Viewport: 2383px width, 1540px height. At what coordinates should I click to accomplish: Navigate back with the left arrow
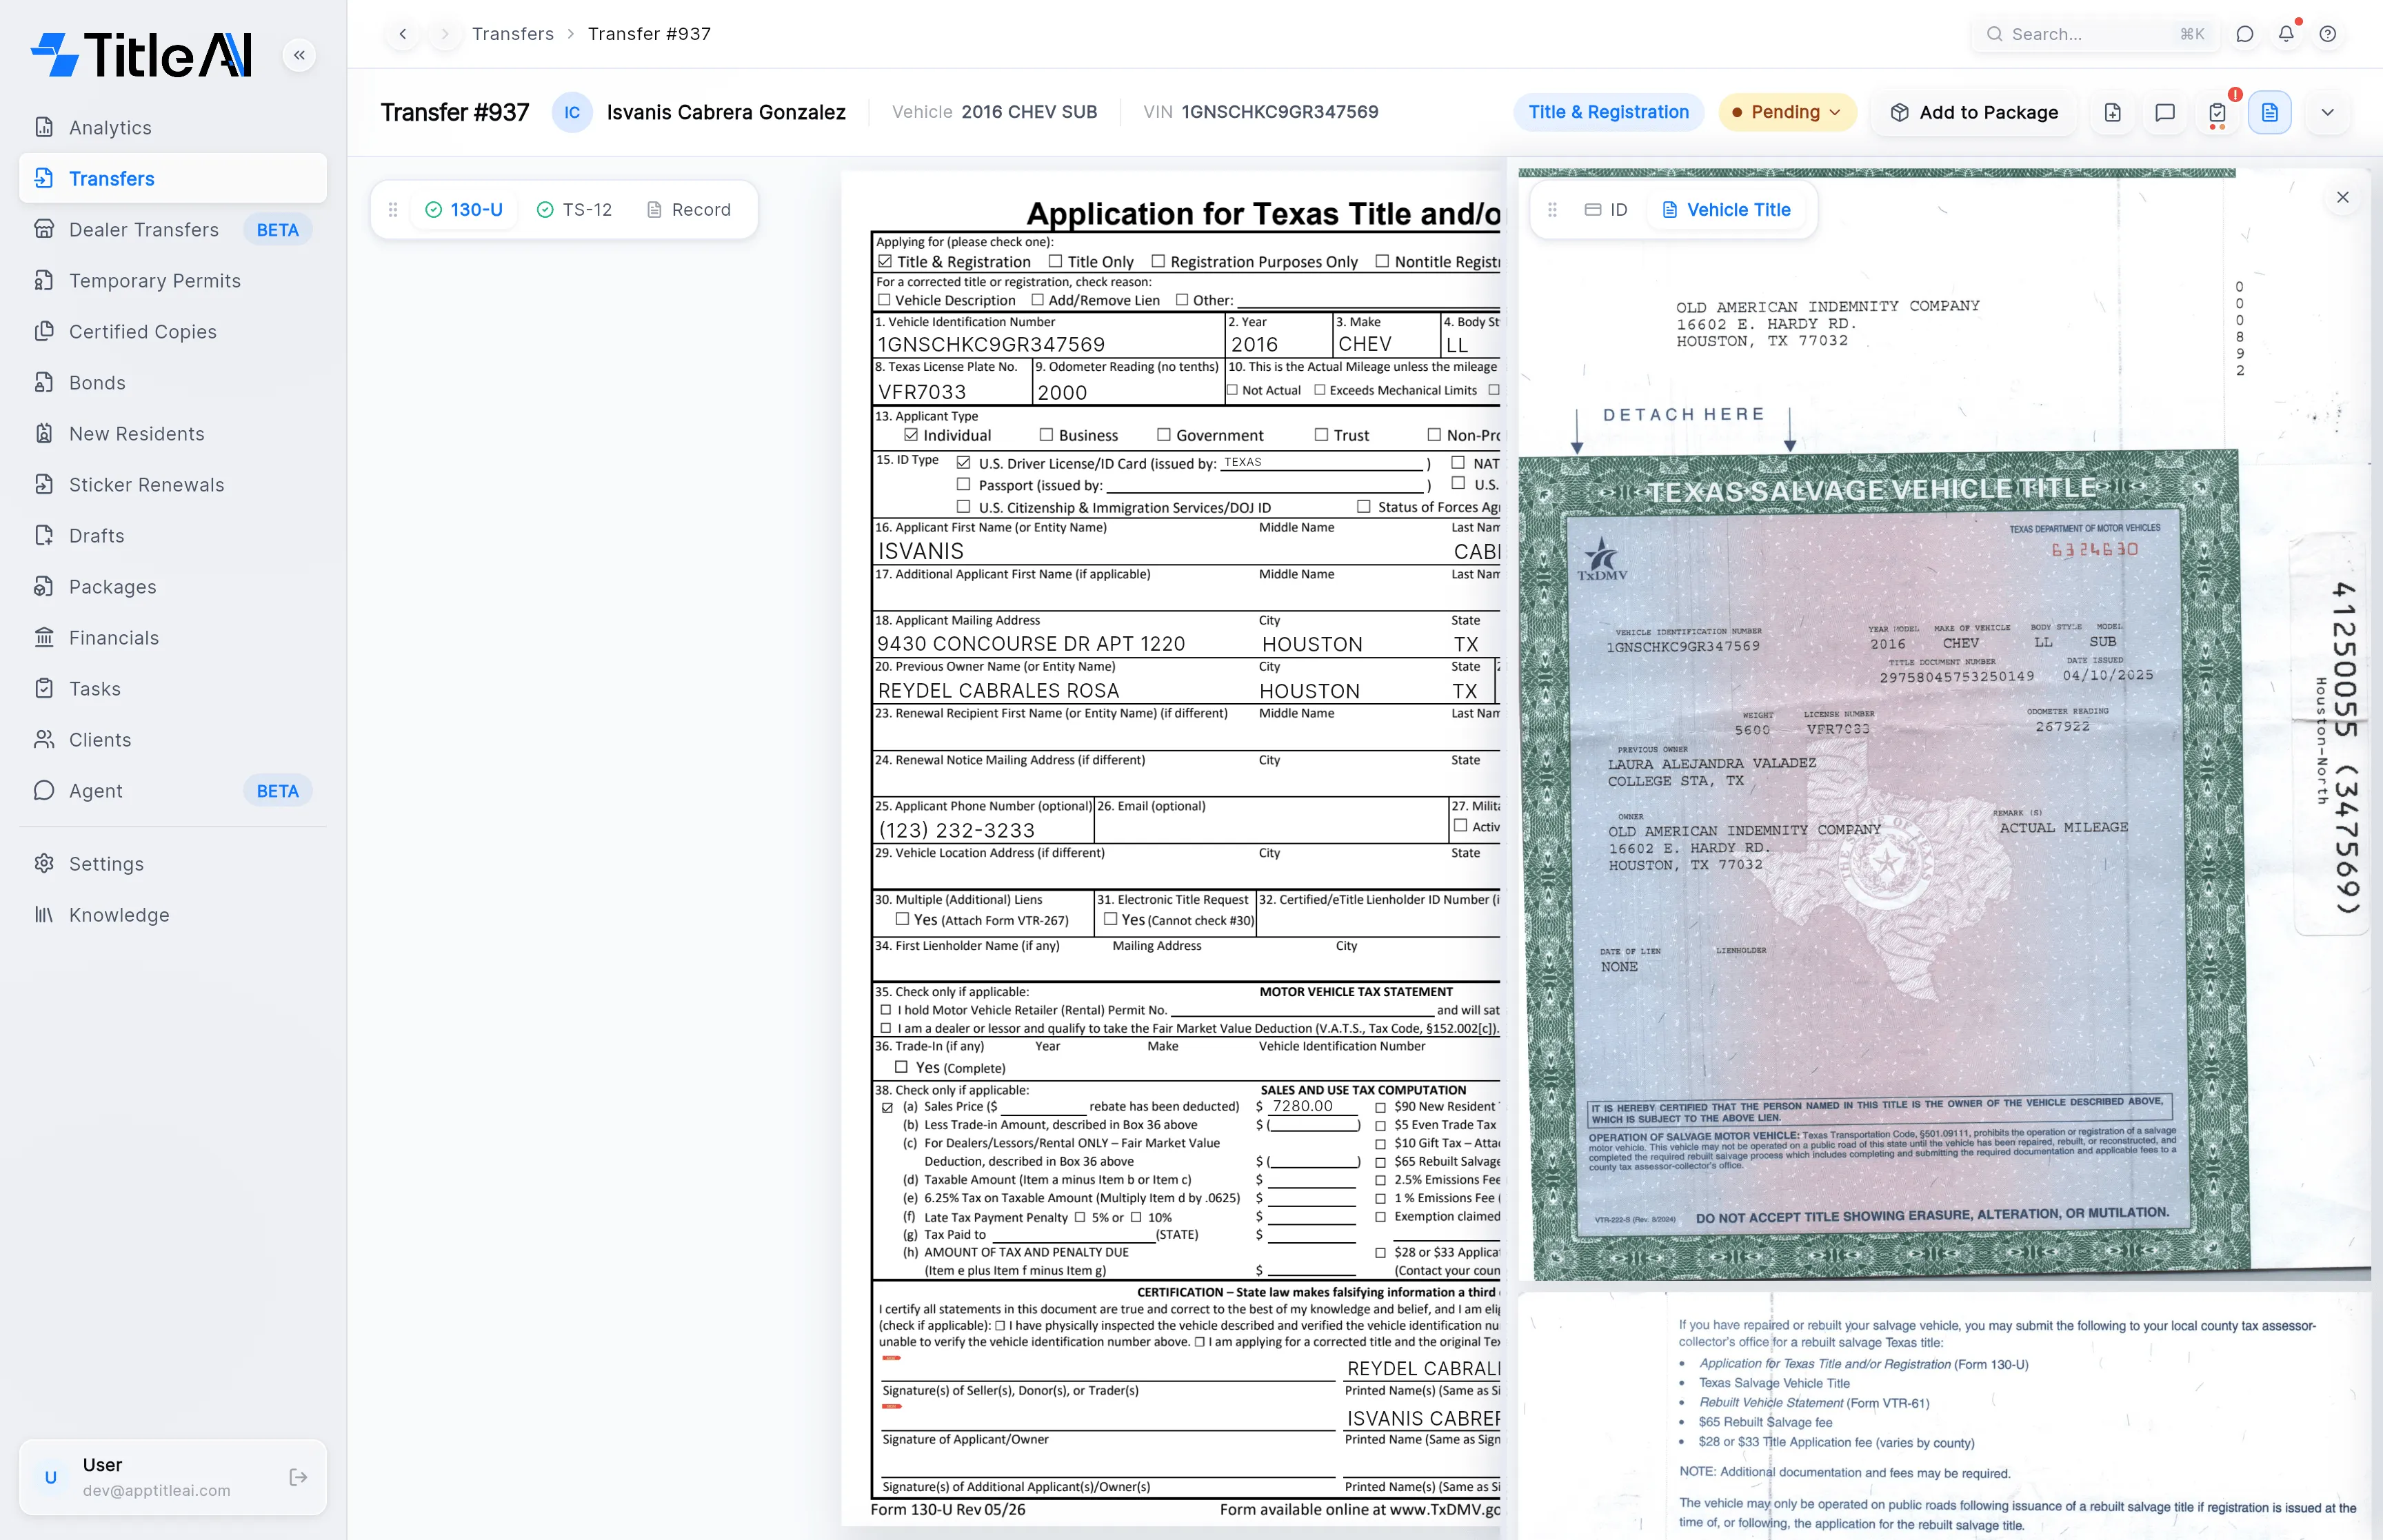(403, 34)
